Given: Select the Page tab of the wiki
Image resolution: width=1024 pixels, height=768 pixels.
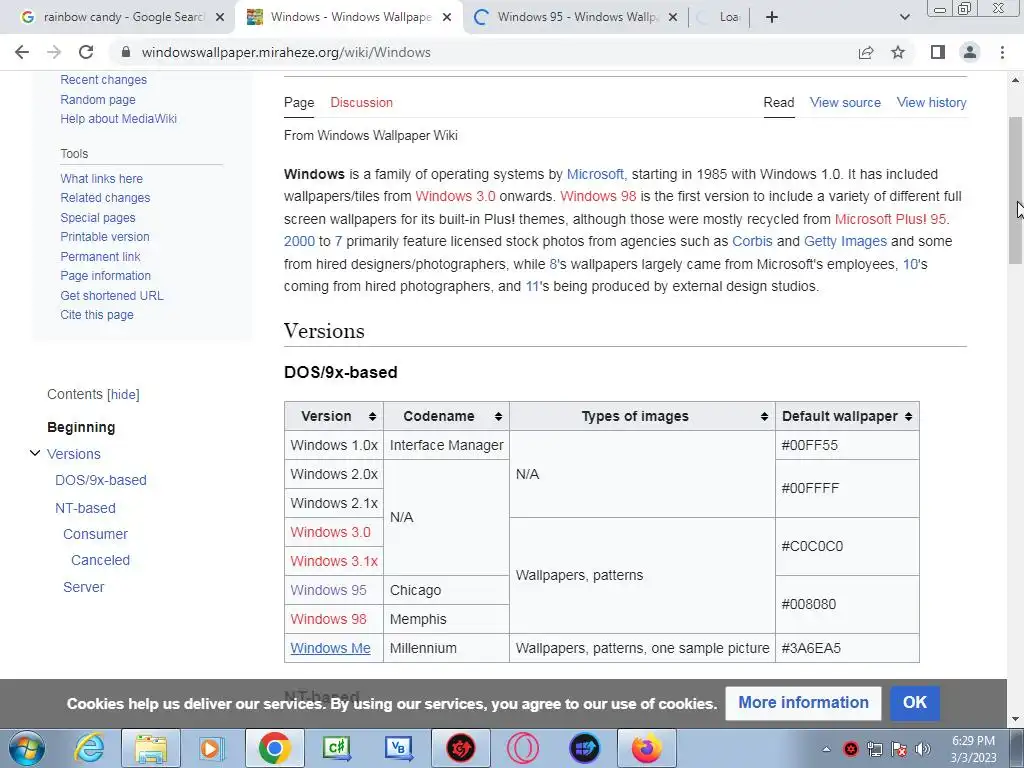Looking at the screenshot, I should (299, 103).
